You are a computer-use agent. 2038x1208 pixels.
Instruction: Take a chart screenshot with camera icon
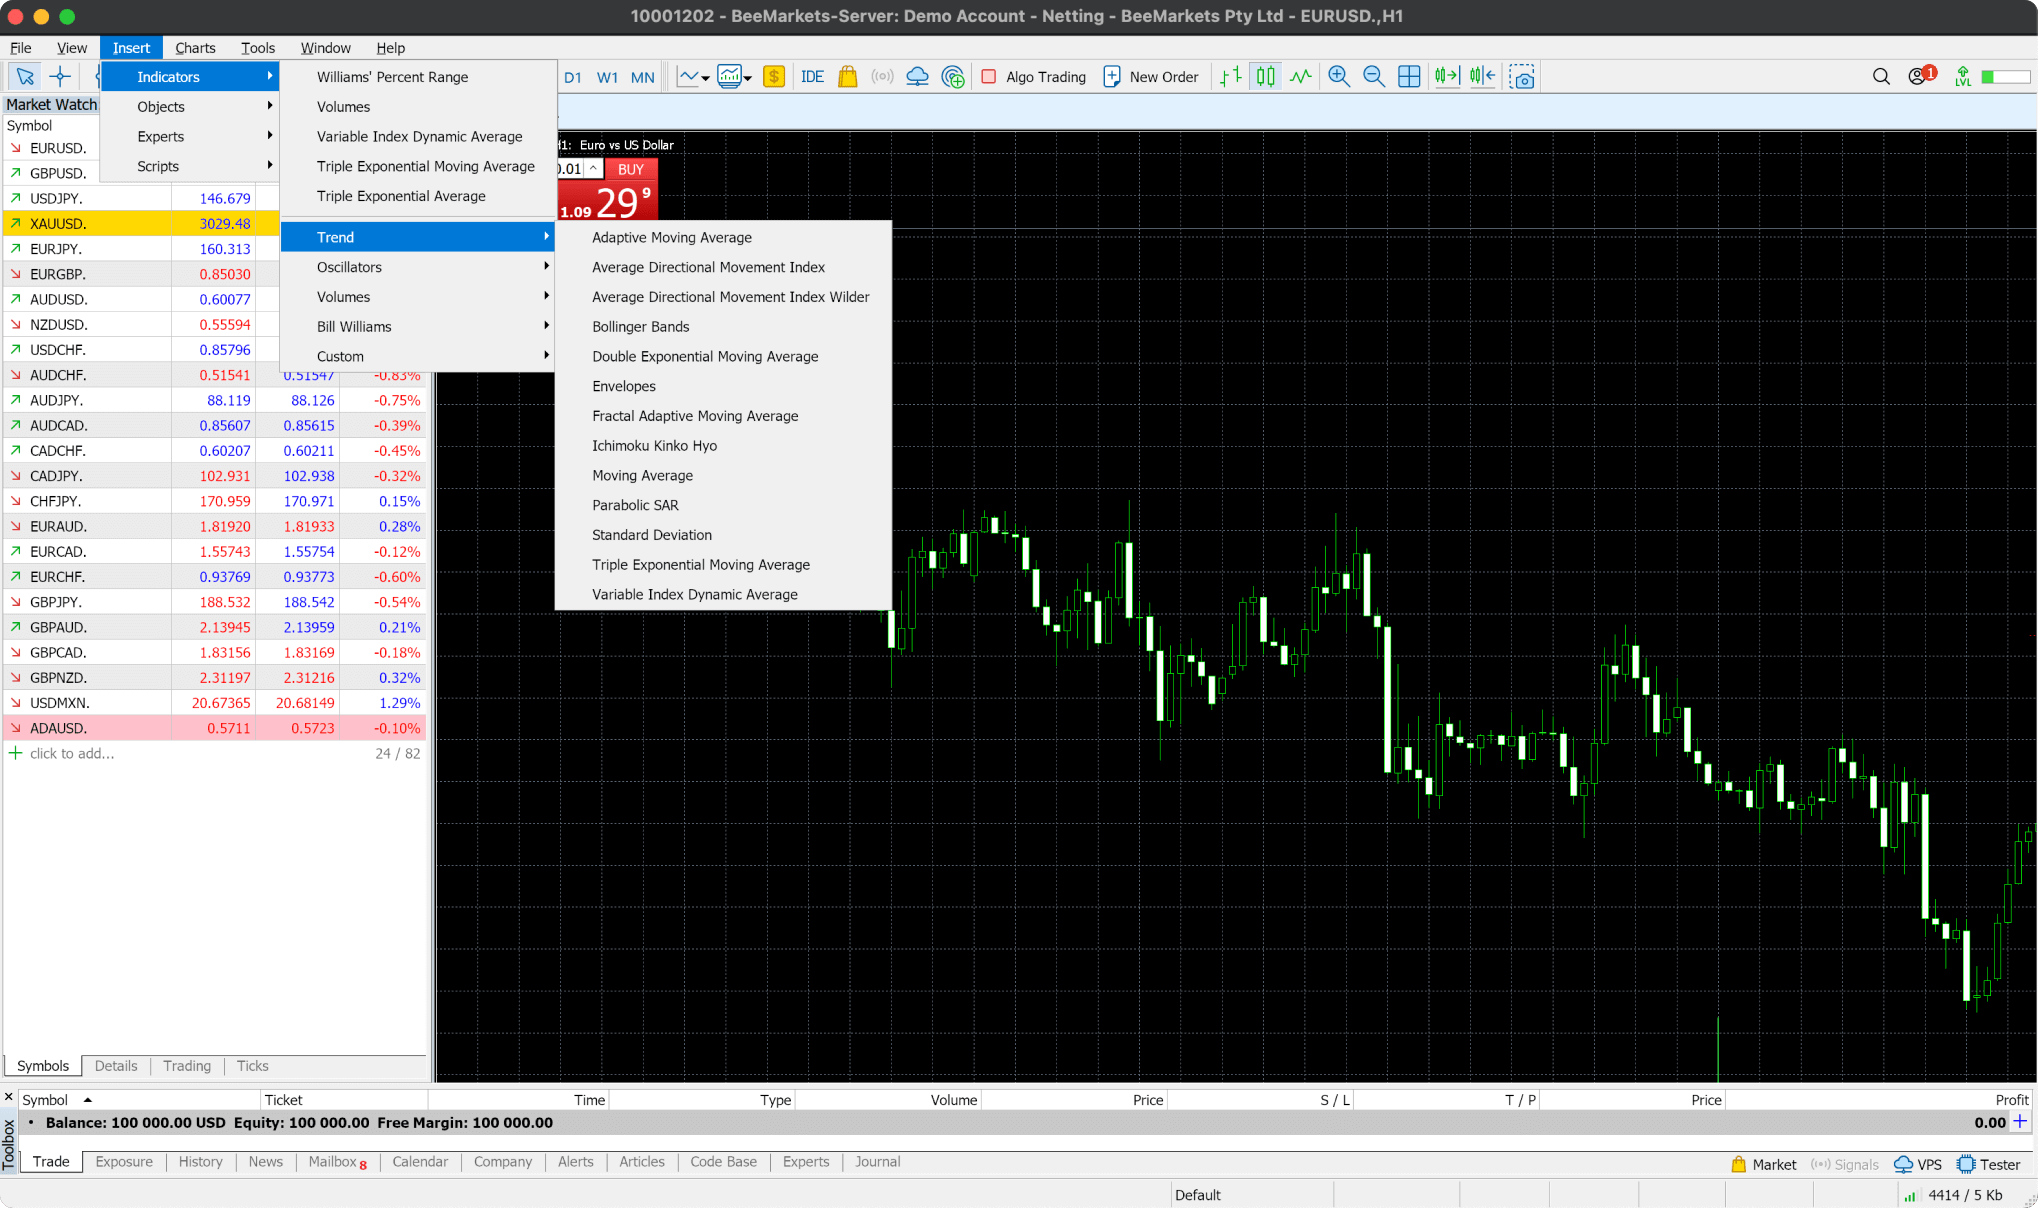point(1522,77)
